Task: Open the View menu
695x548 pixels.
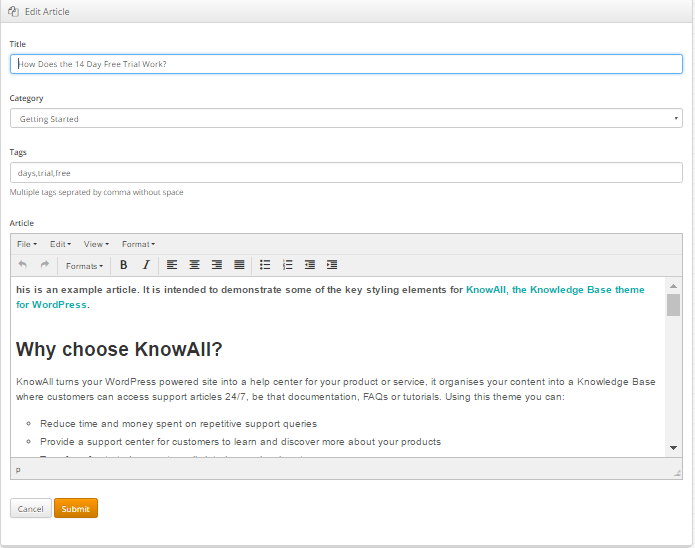Action: click(96, 244)
